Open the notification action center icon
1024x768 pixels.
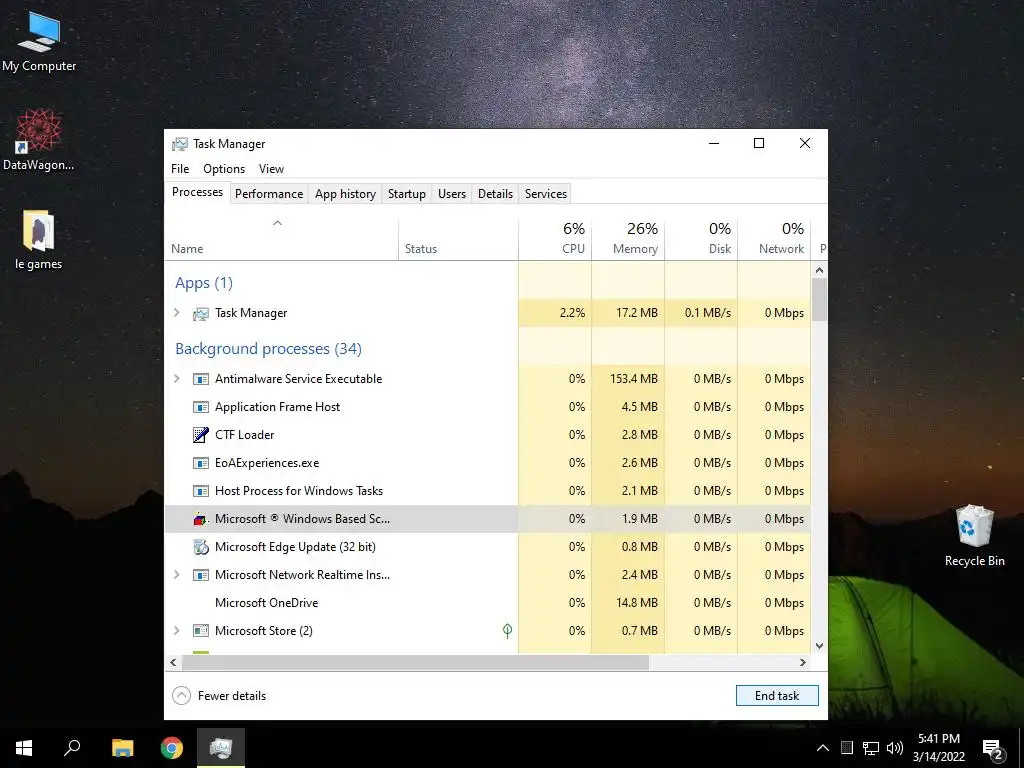tap(993, 749)
